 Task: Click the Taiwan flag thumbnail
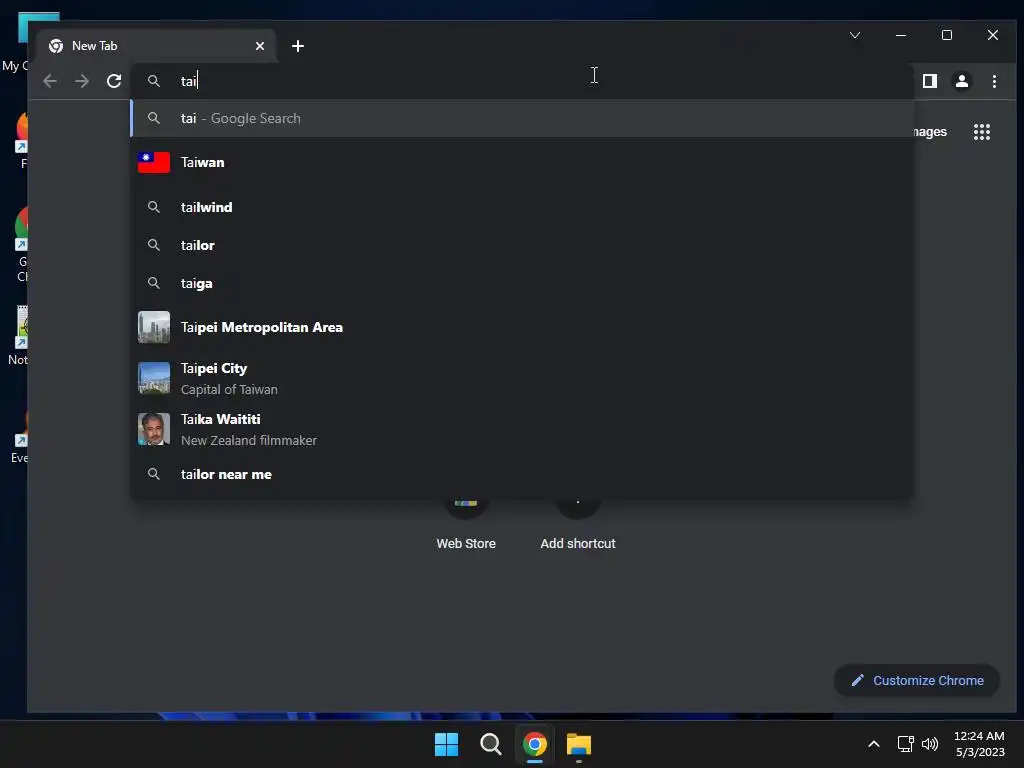pos(154,162)
